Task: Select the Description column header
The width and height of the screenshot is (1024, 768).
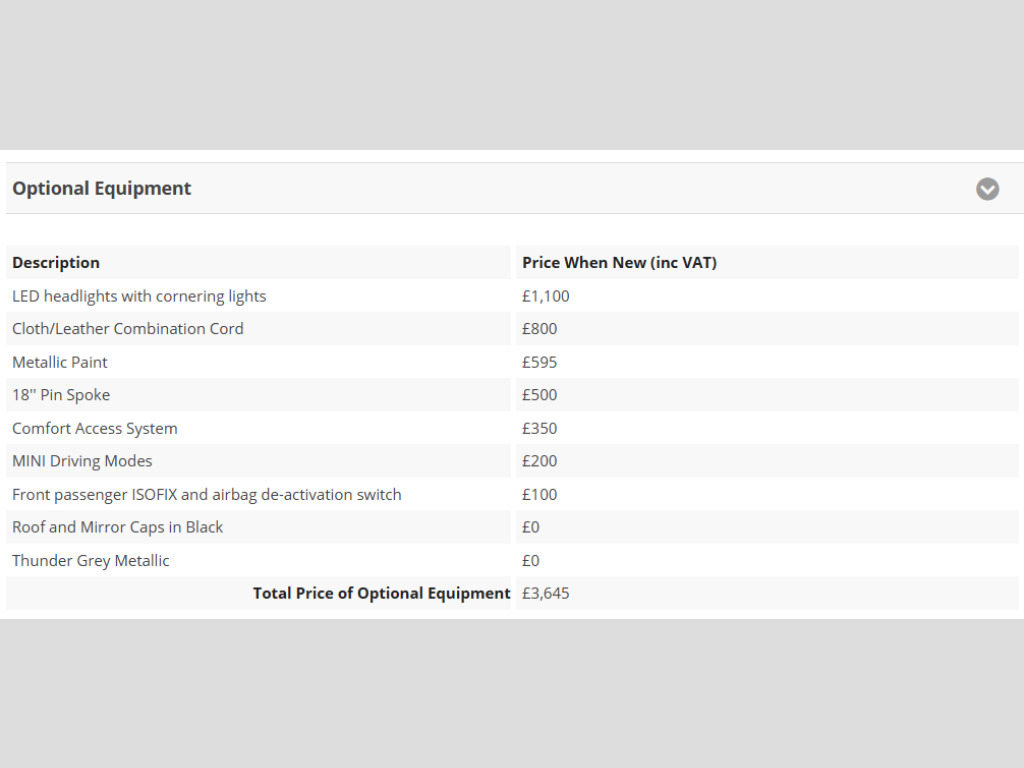Action: pos(56,263)
